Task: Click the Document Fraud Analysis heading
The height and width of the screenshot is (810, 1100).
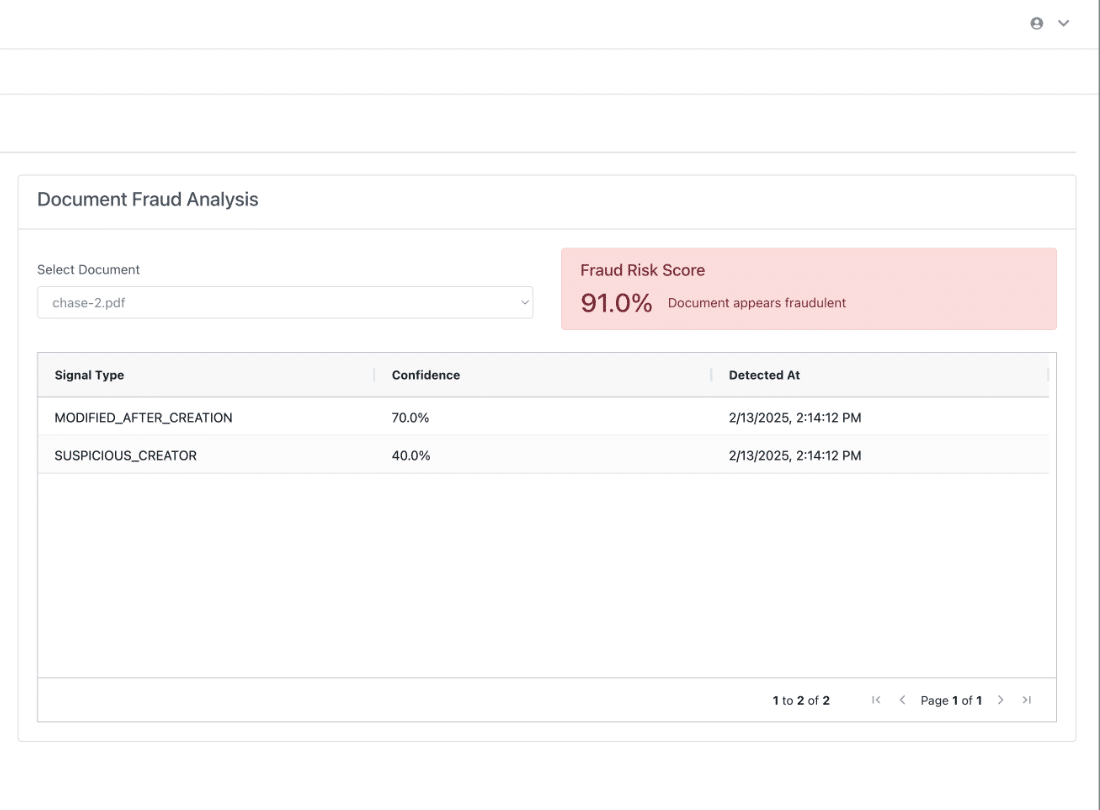Action: point(148,200)
